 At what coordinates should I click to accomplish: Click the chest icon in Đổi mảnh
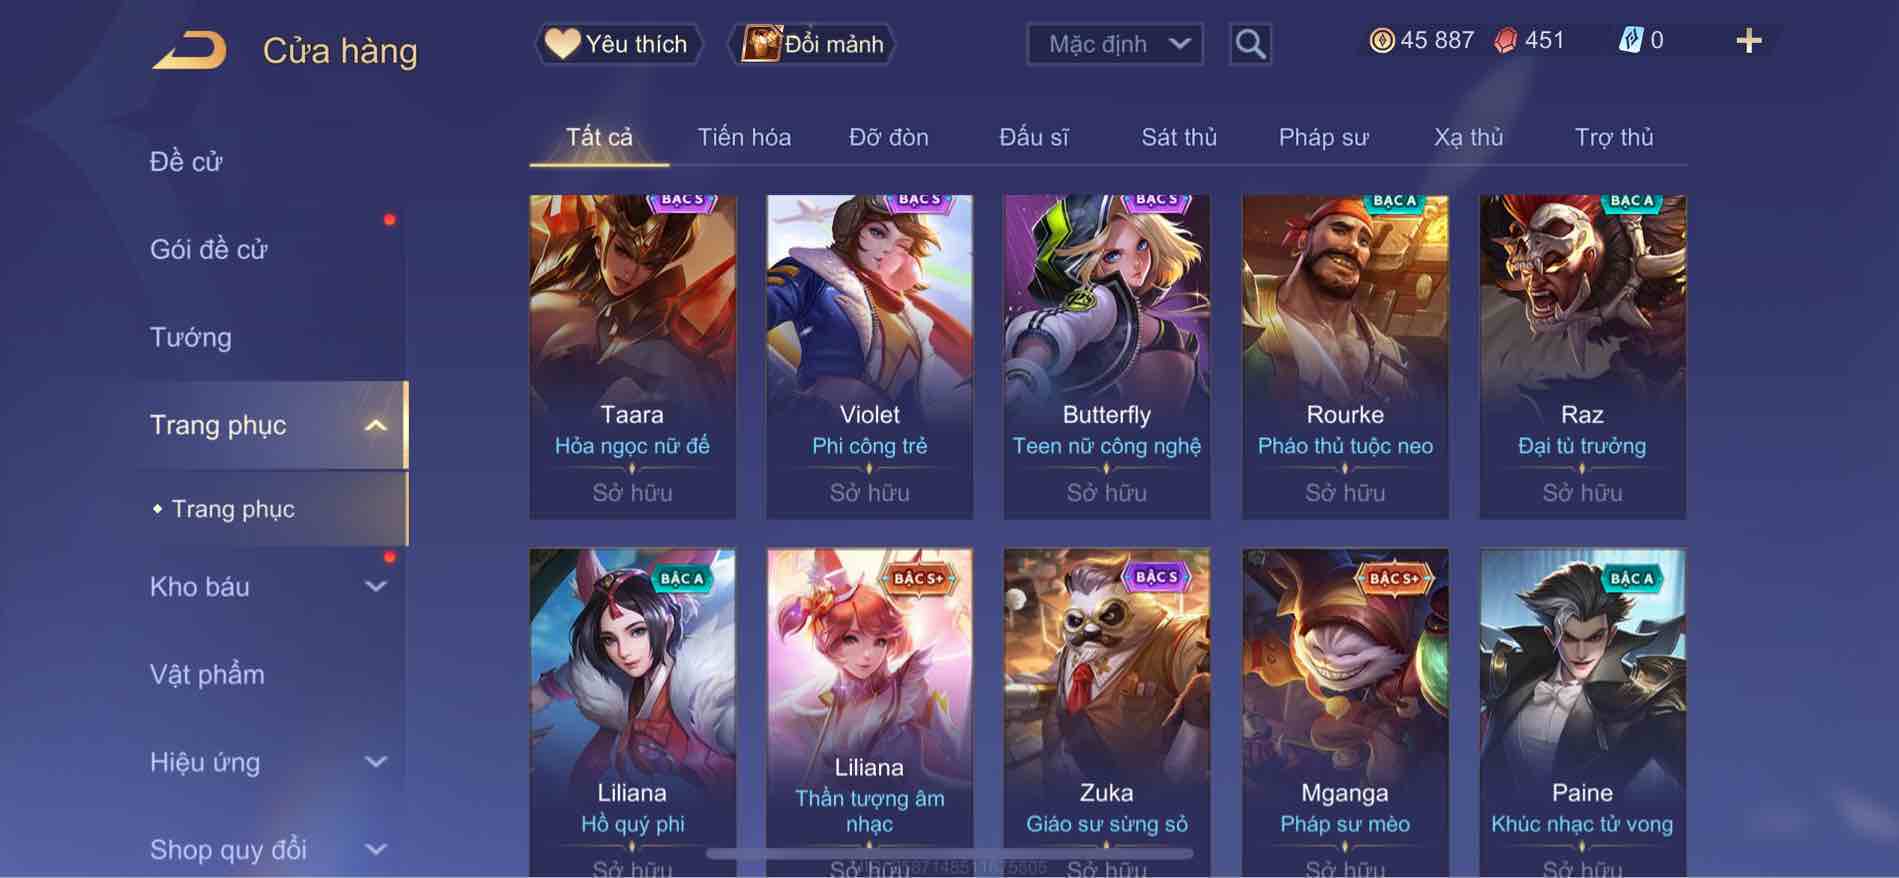(x=760, y=44)
